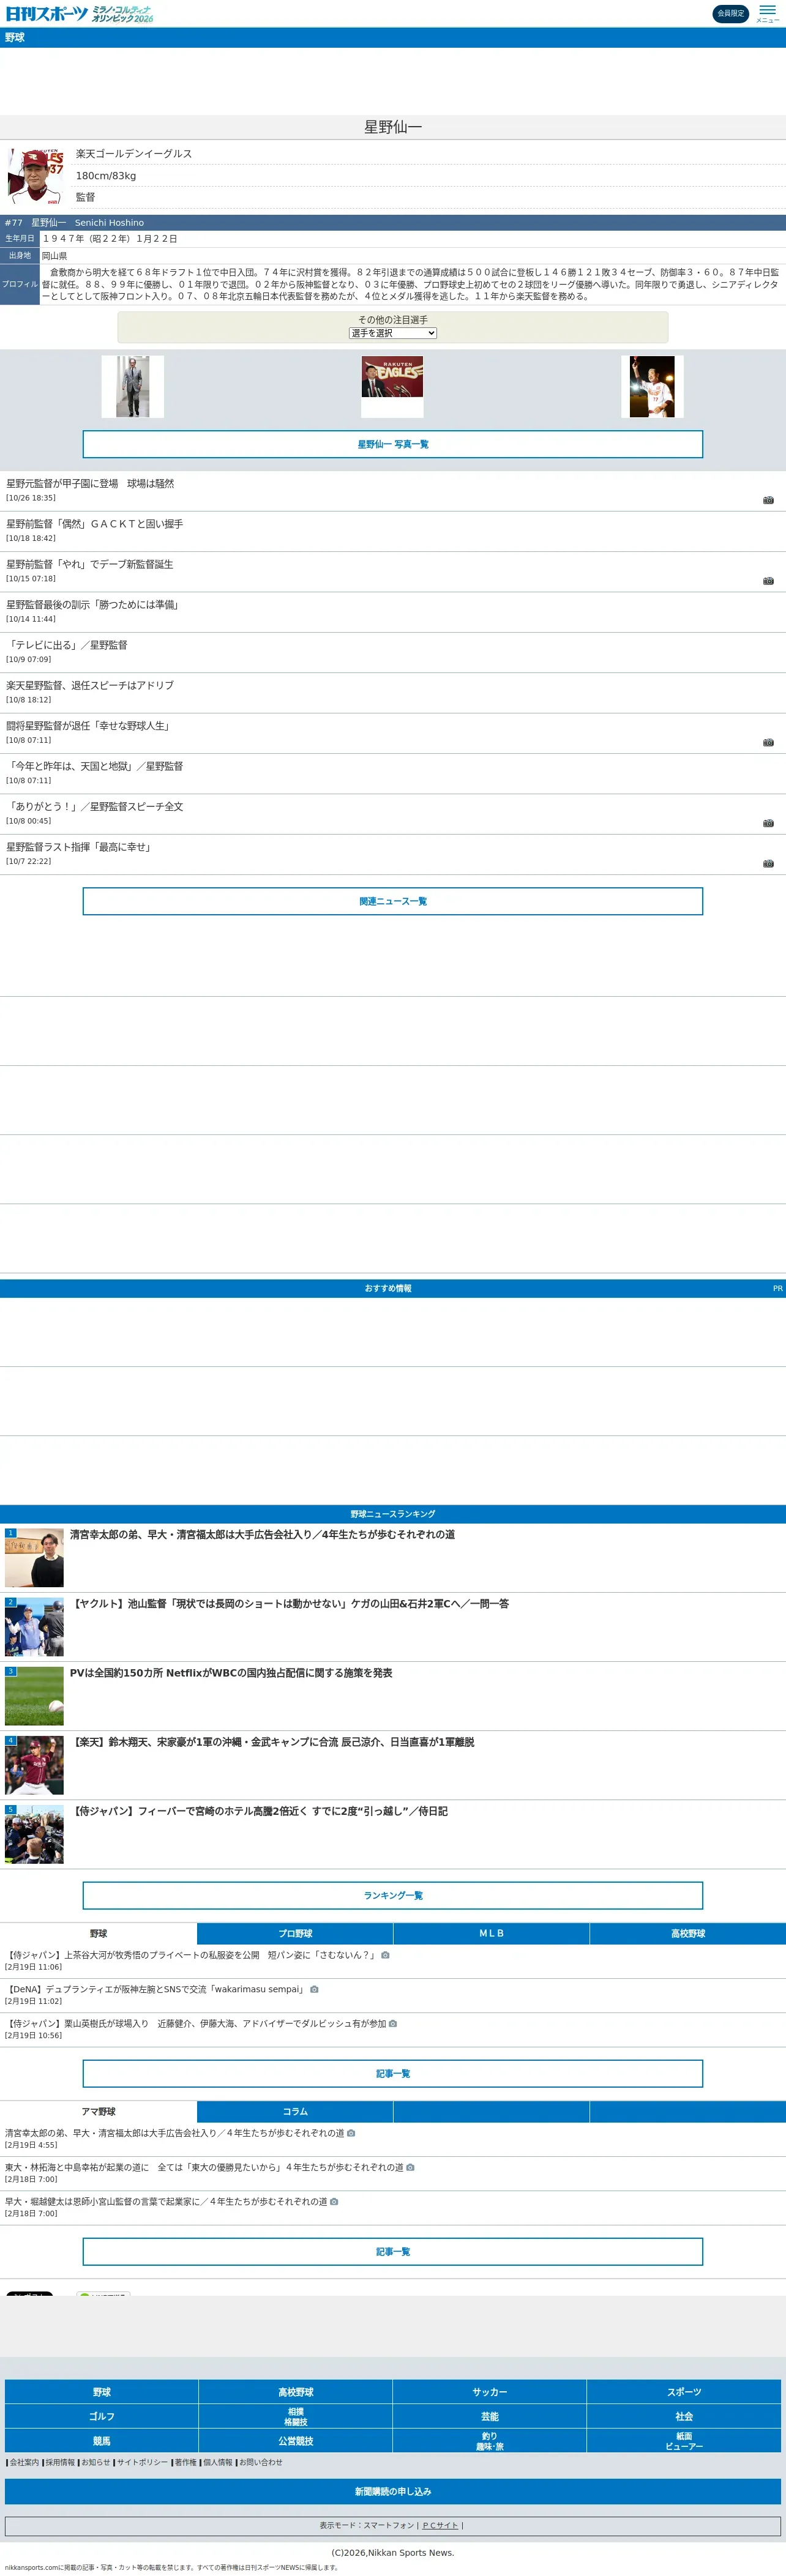
Task: Click camera icon beside スピーチ全文 article
Action: tap(768, 823)
